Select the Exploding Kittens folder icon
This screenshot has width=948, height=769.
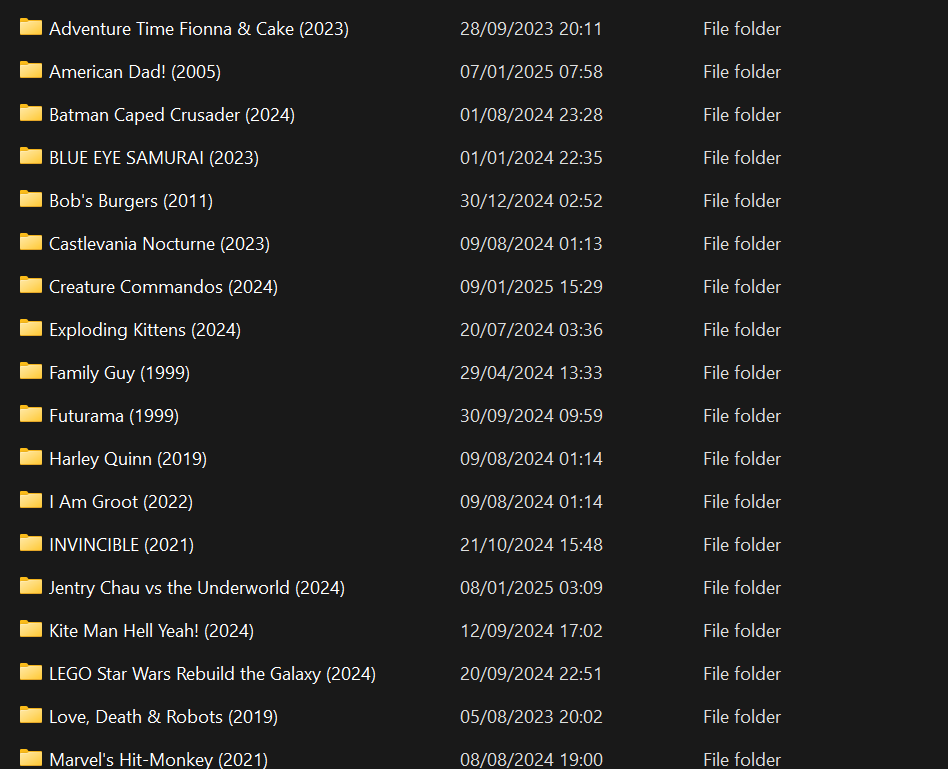(x=30, y=328)
